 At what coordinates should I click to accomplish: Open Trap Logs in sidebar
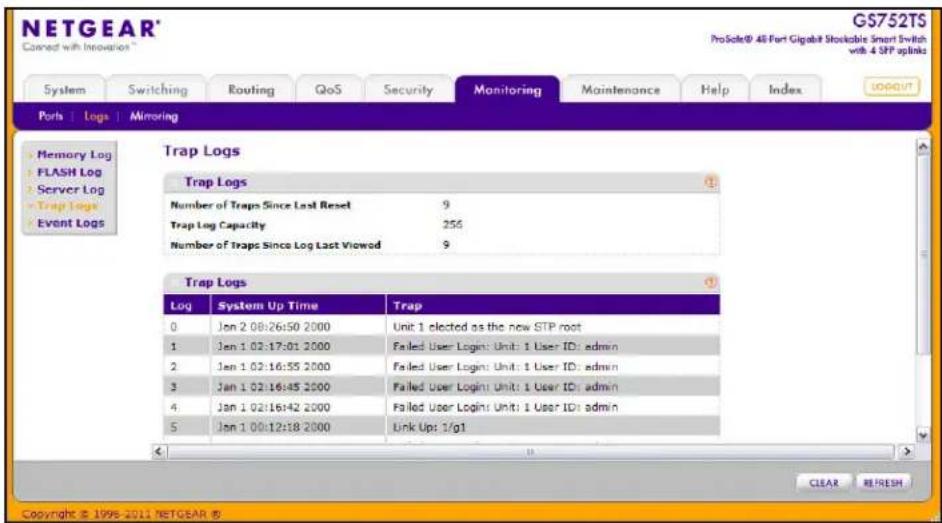[x=67, y=206]
